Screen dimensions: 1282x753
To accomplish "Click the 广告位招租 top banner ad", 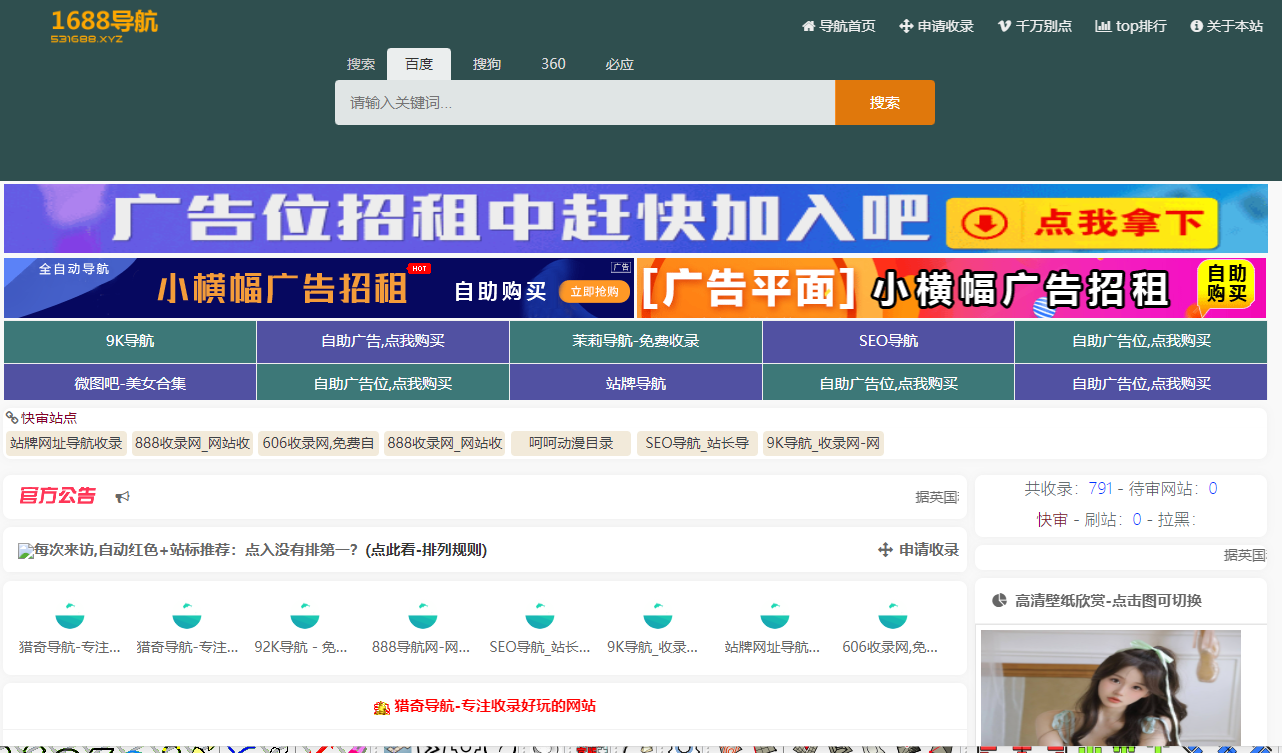I will 635,218.
